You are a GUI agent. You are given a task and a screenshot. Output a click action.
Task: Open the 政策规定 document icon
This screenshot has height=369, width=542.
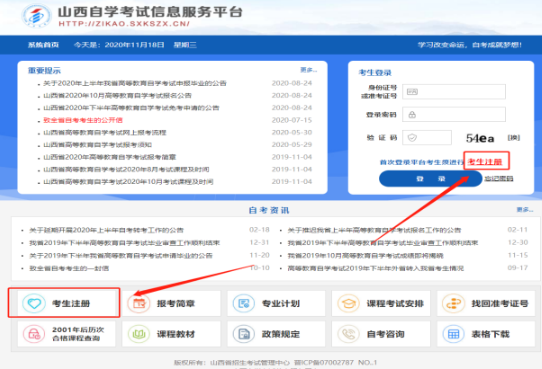click(244, 334)
